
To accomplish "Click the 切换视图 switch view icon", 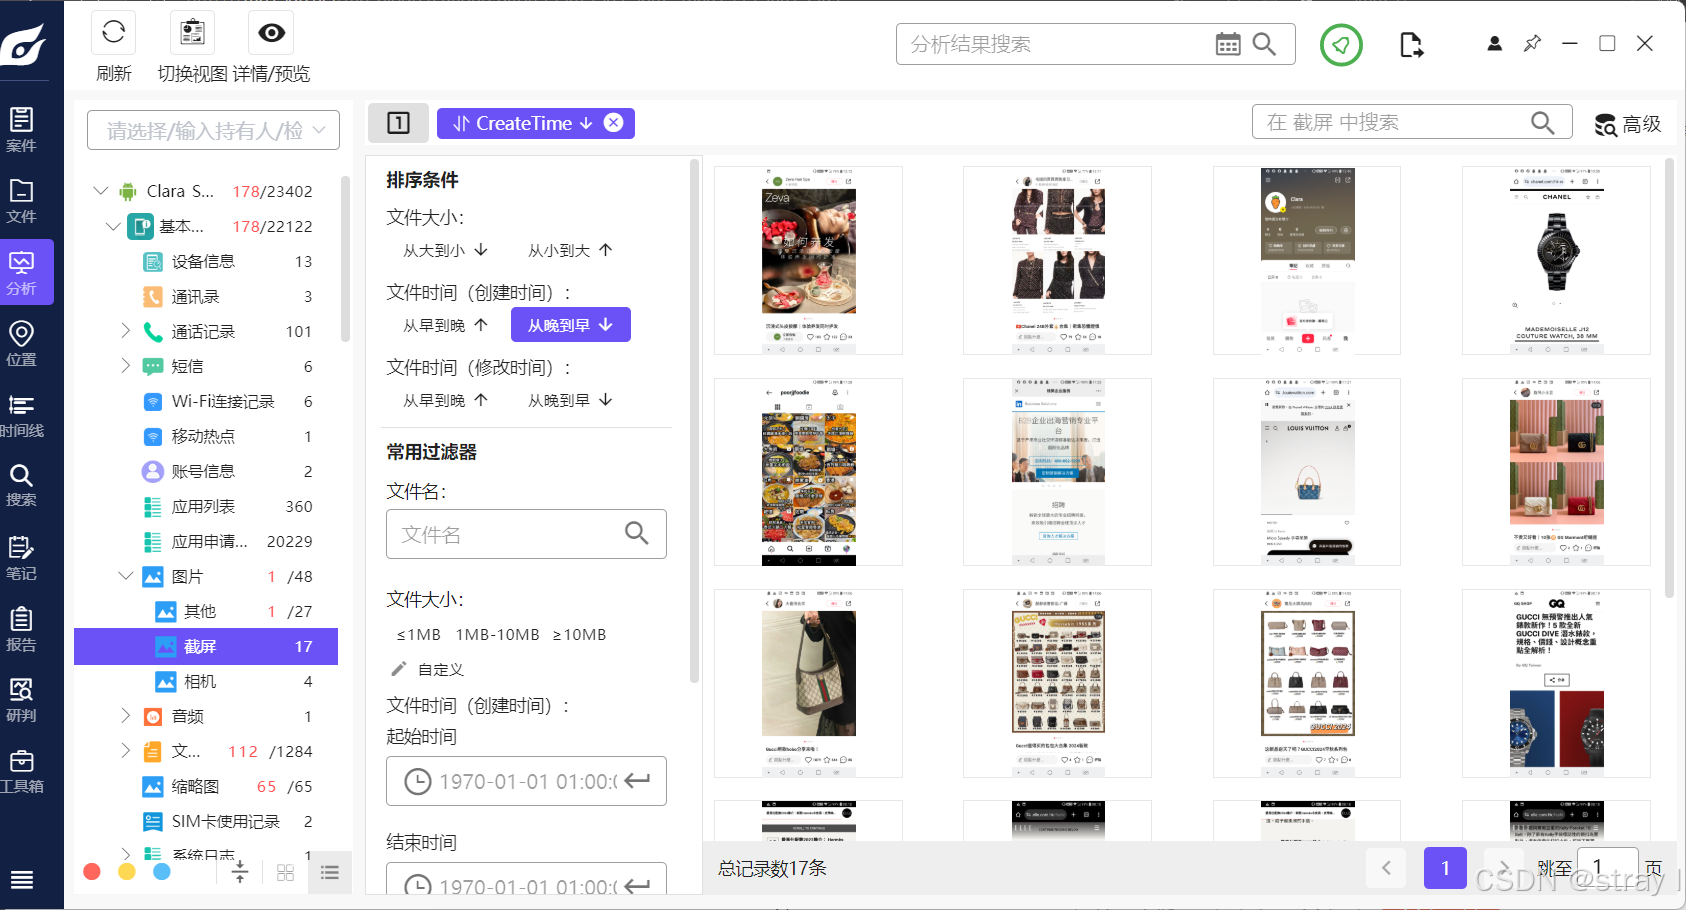I will tap(192, 32).
